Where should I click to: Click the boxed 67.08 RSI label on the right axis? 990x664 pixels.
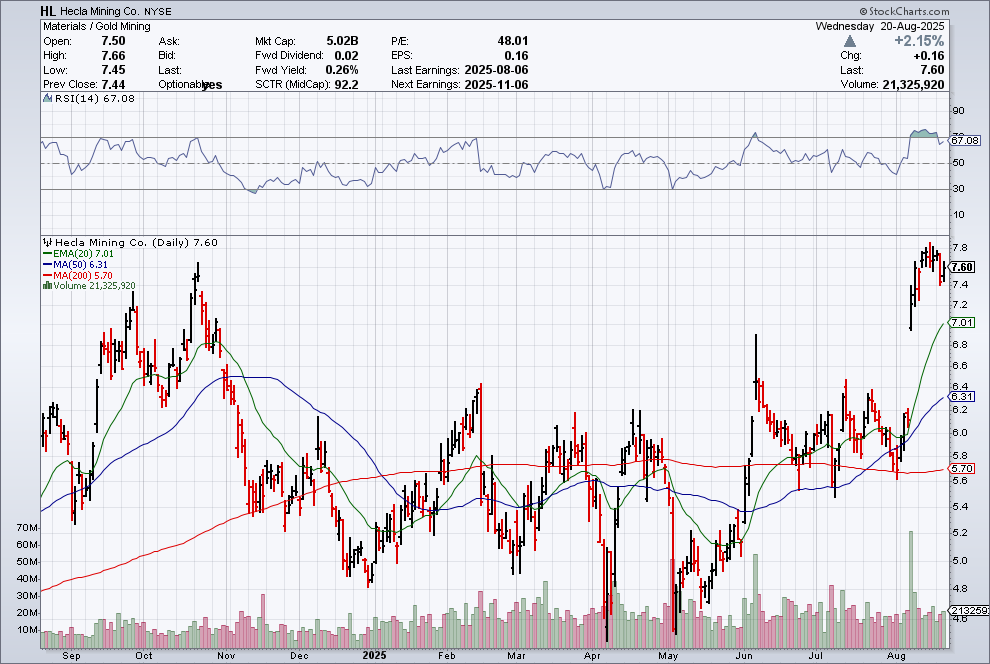[x=965, y=140]
